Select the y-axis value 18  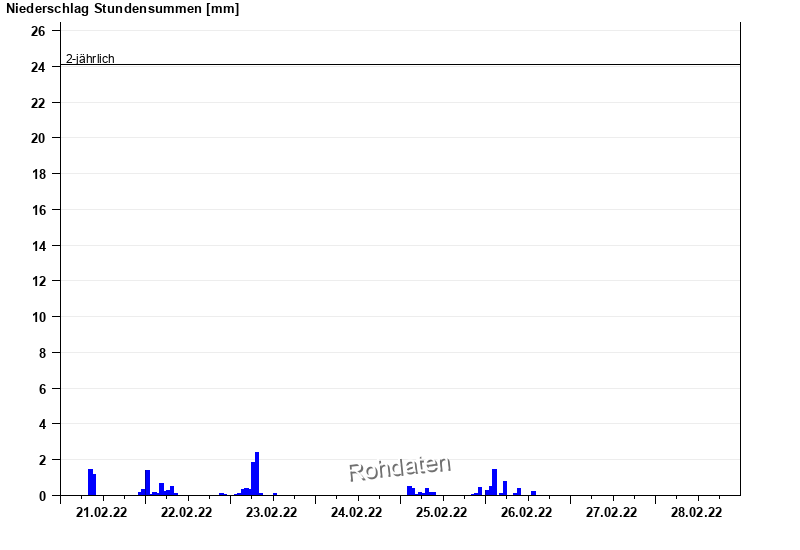[x=38, y=174]
